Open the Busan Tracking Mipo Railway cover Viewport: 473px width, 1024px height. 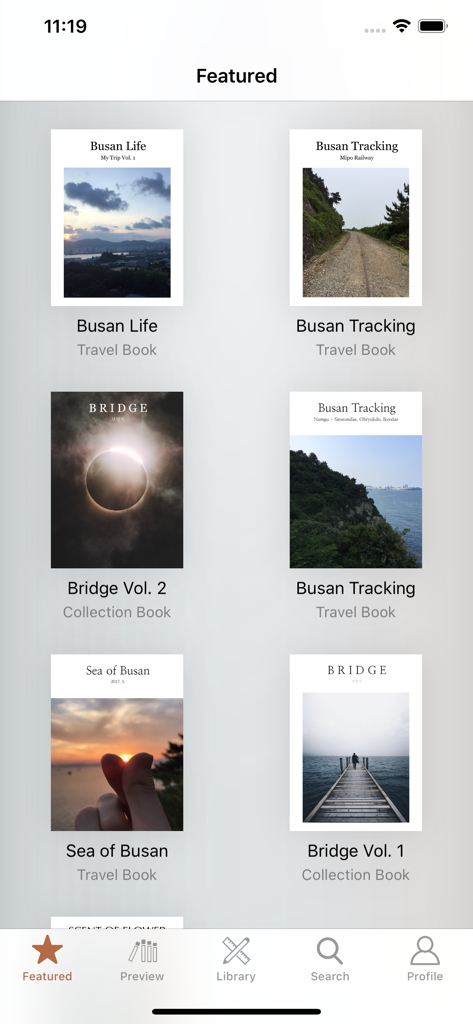coord(355,217)
